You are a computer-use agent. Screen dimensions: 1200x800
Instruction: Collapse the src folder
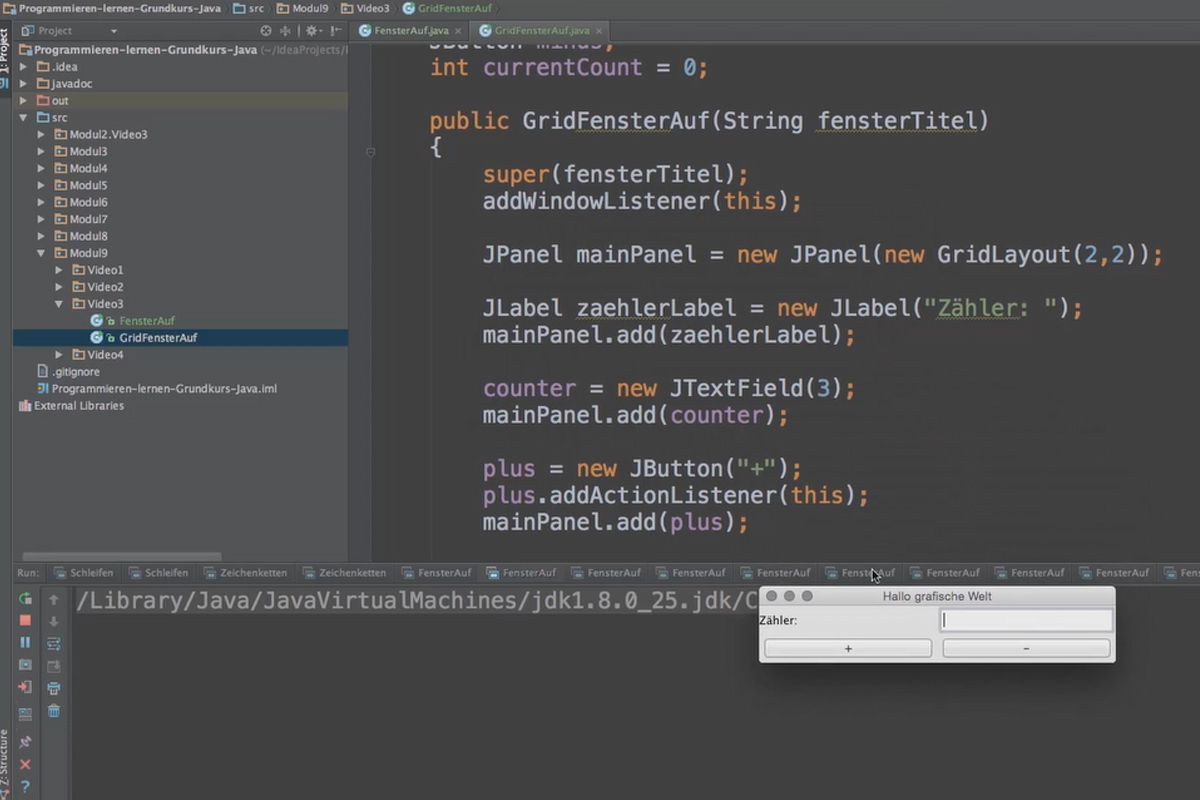point(24,118)
